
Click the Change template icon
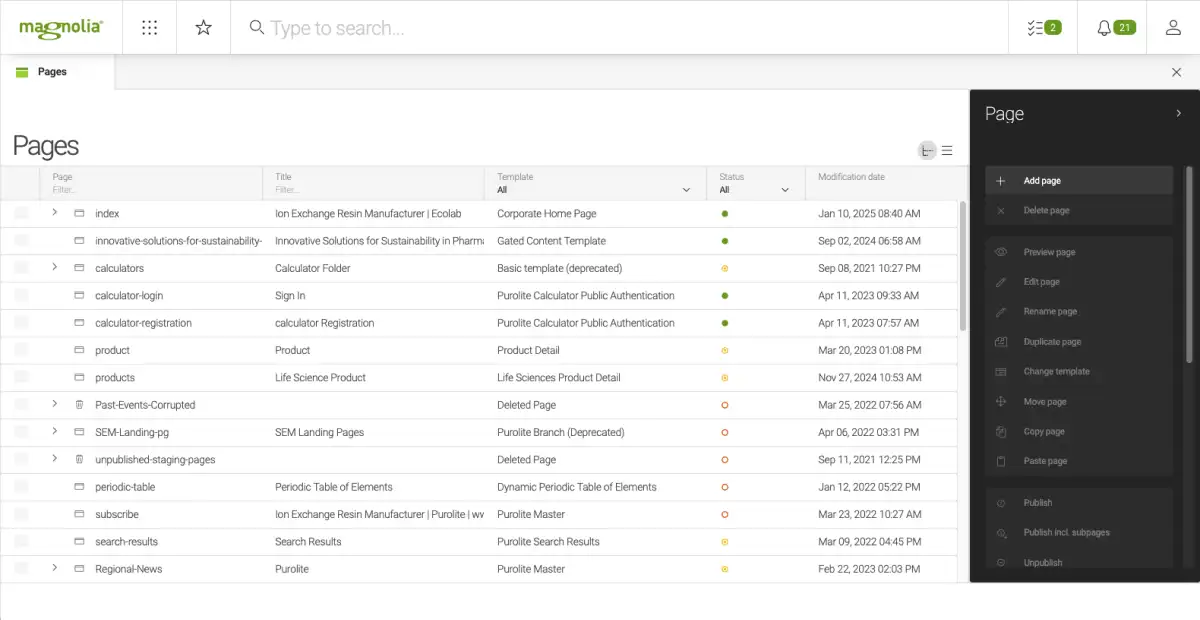(x=1001, y=372)
